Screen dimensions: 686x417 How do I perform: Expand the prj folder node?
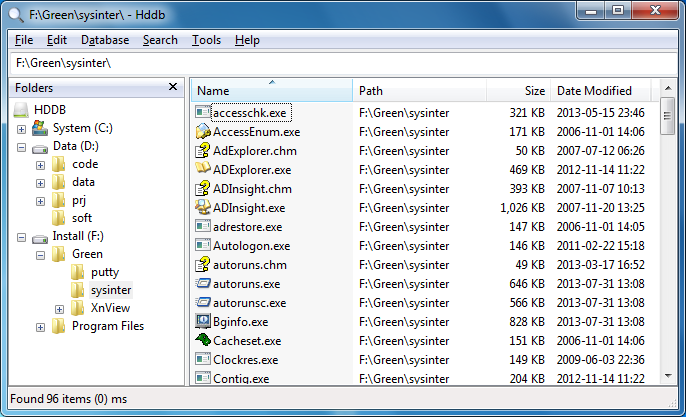click(40, 201)
